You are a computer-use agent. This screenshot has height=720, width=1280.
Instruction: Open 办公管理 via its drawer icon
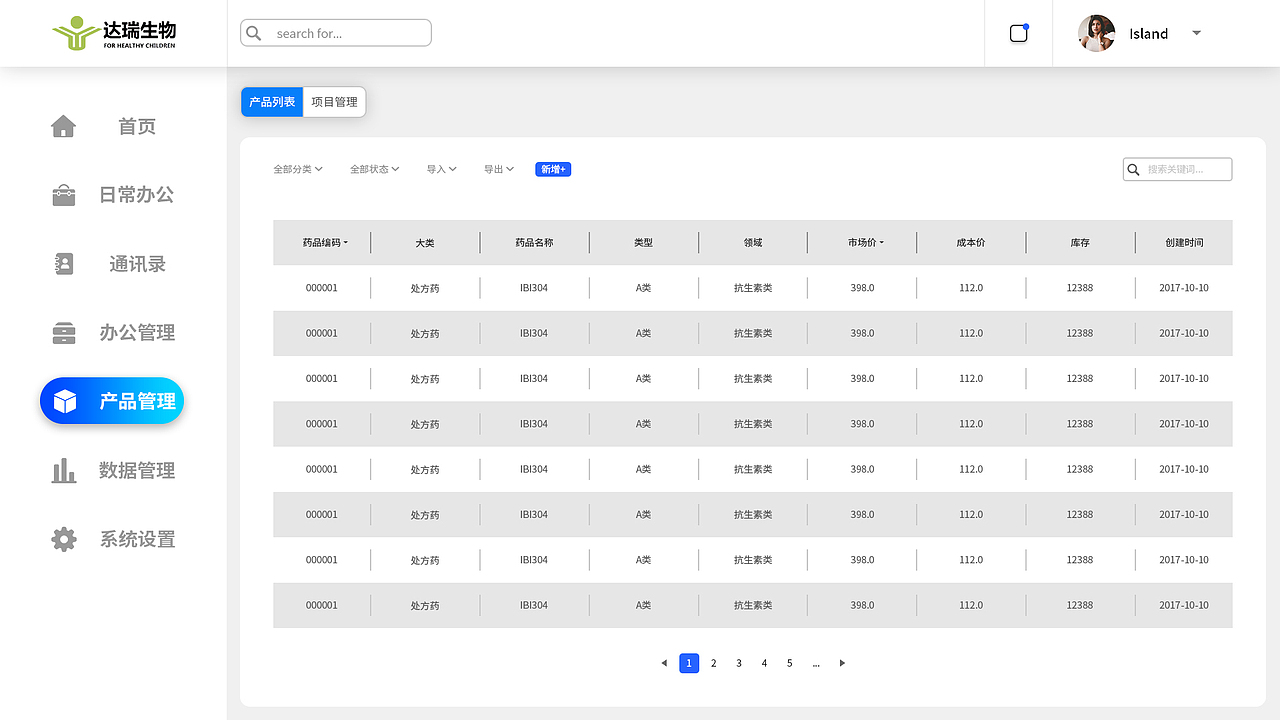(x=63, y=333)
